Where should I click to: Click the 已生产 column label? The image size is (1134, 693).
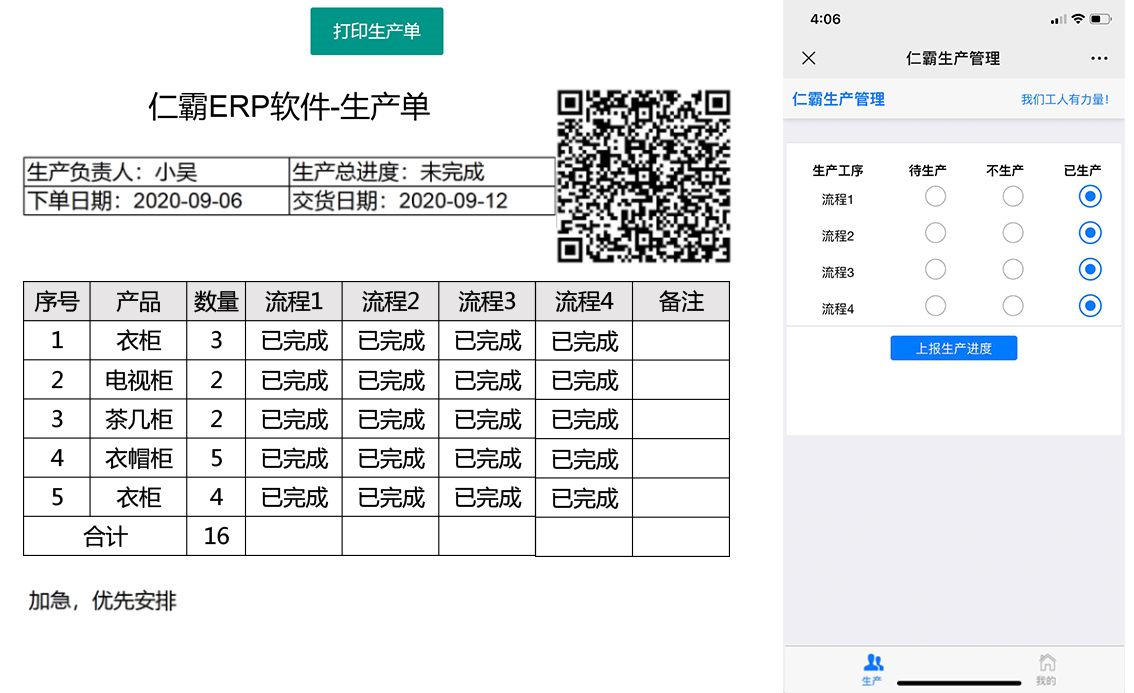point(1082,171)
